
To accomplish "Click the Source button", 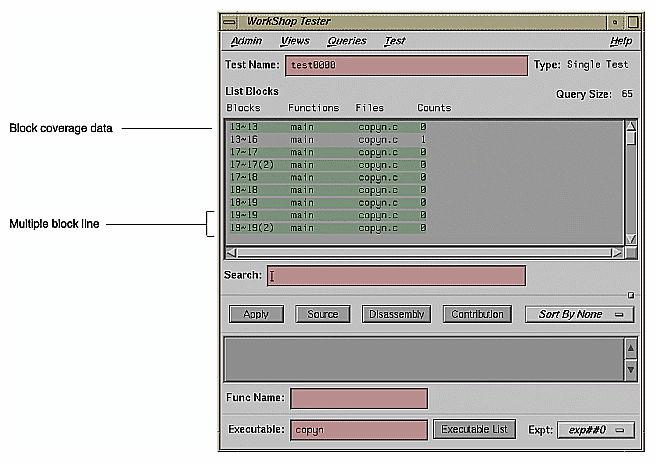I will coord(322,314).
